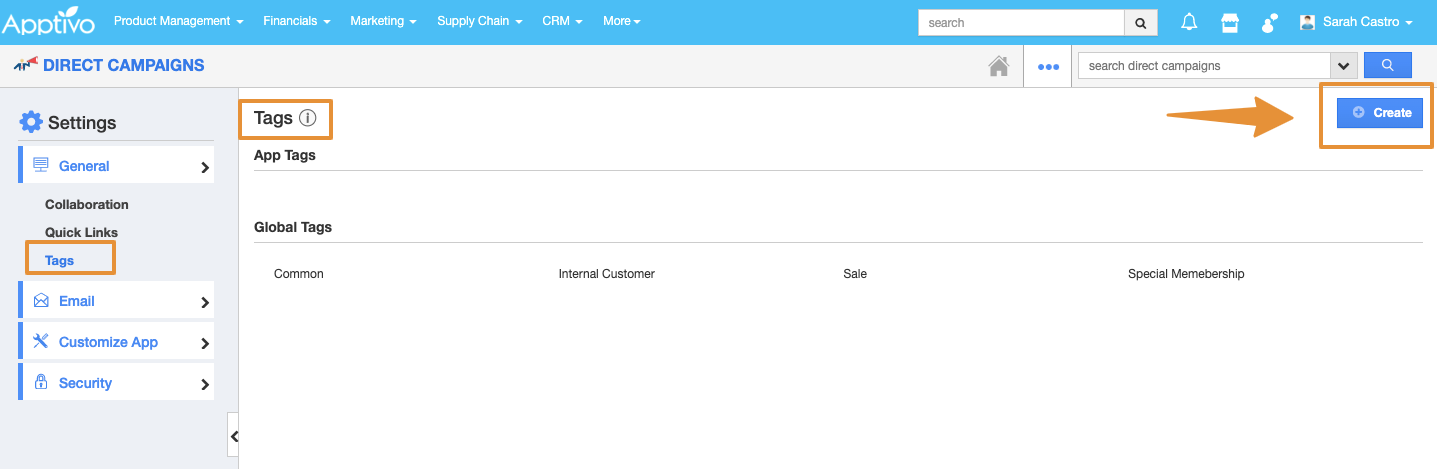Click the home icon

point(998,66)
